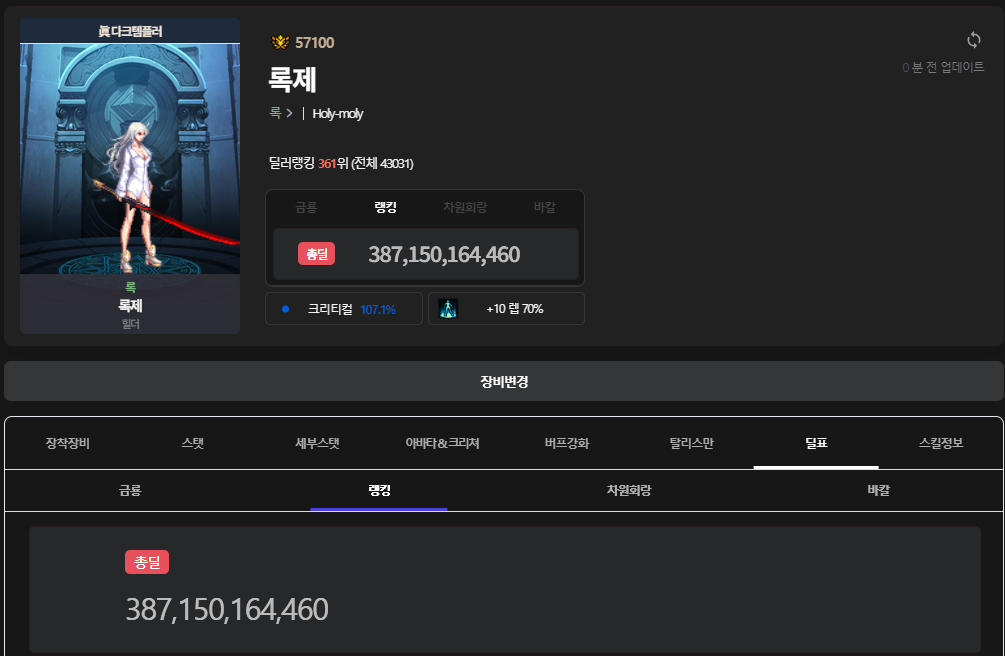Open the 버프강화 tab

[x=567, y=443]
